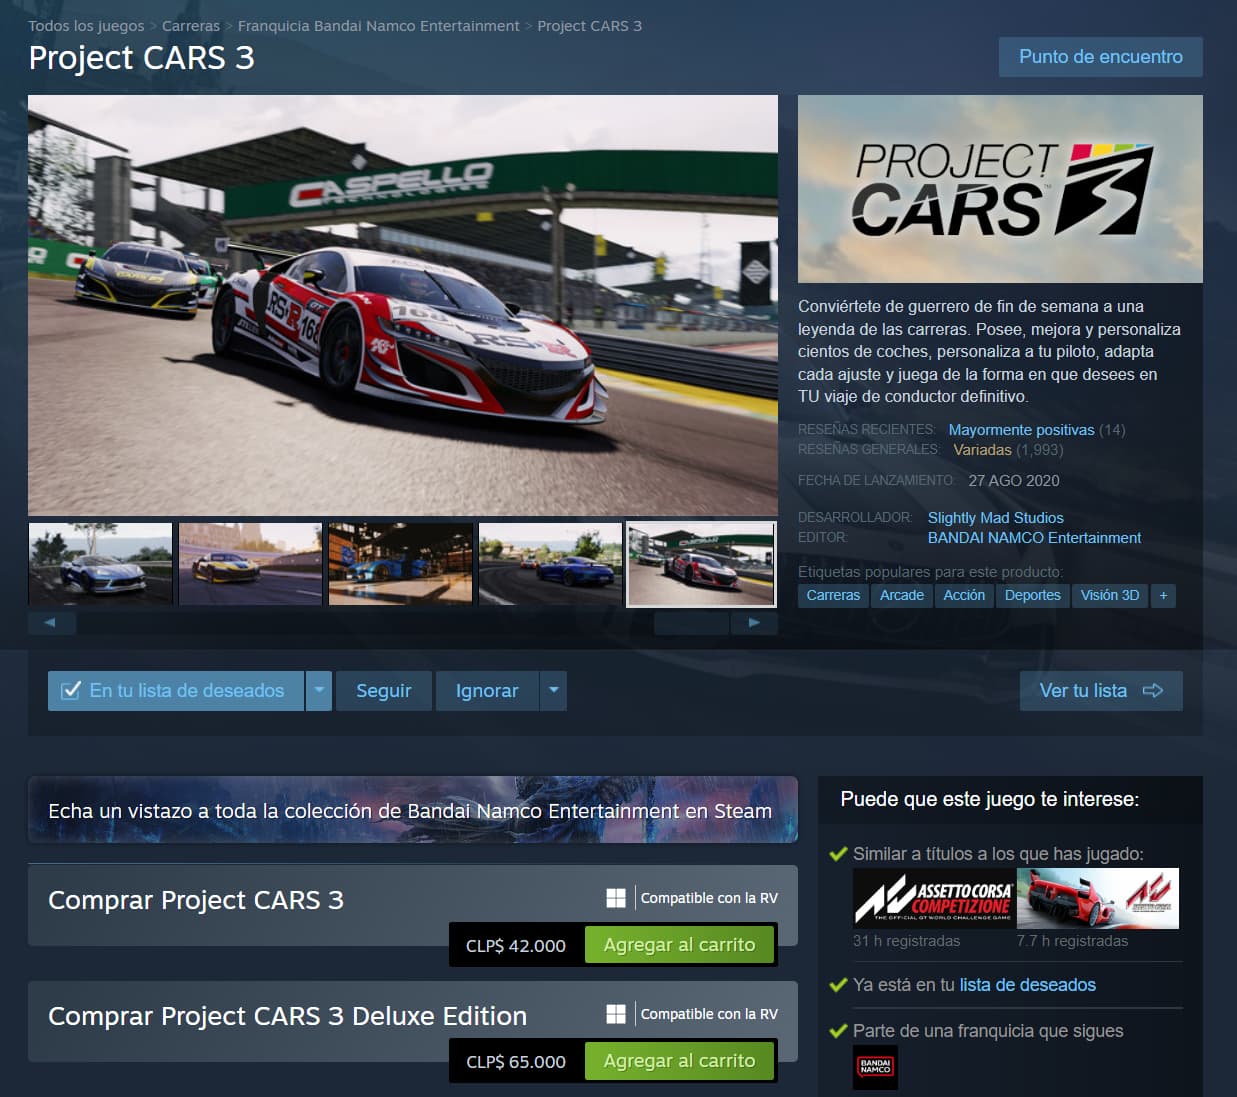This screenshot has width=1237, height=1097.
Task: Open the Bandai Namco collection banner
Action: (413, 810)
